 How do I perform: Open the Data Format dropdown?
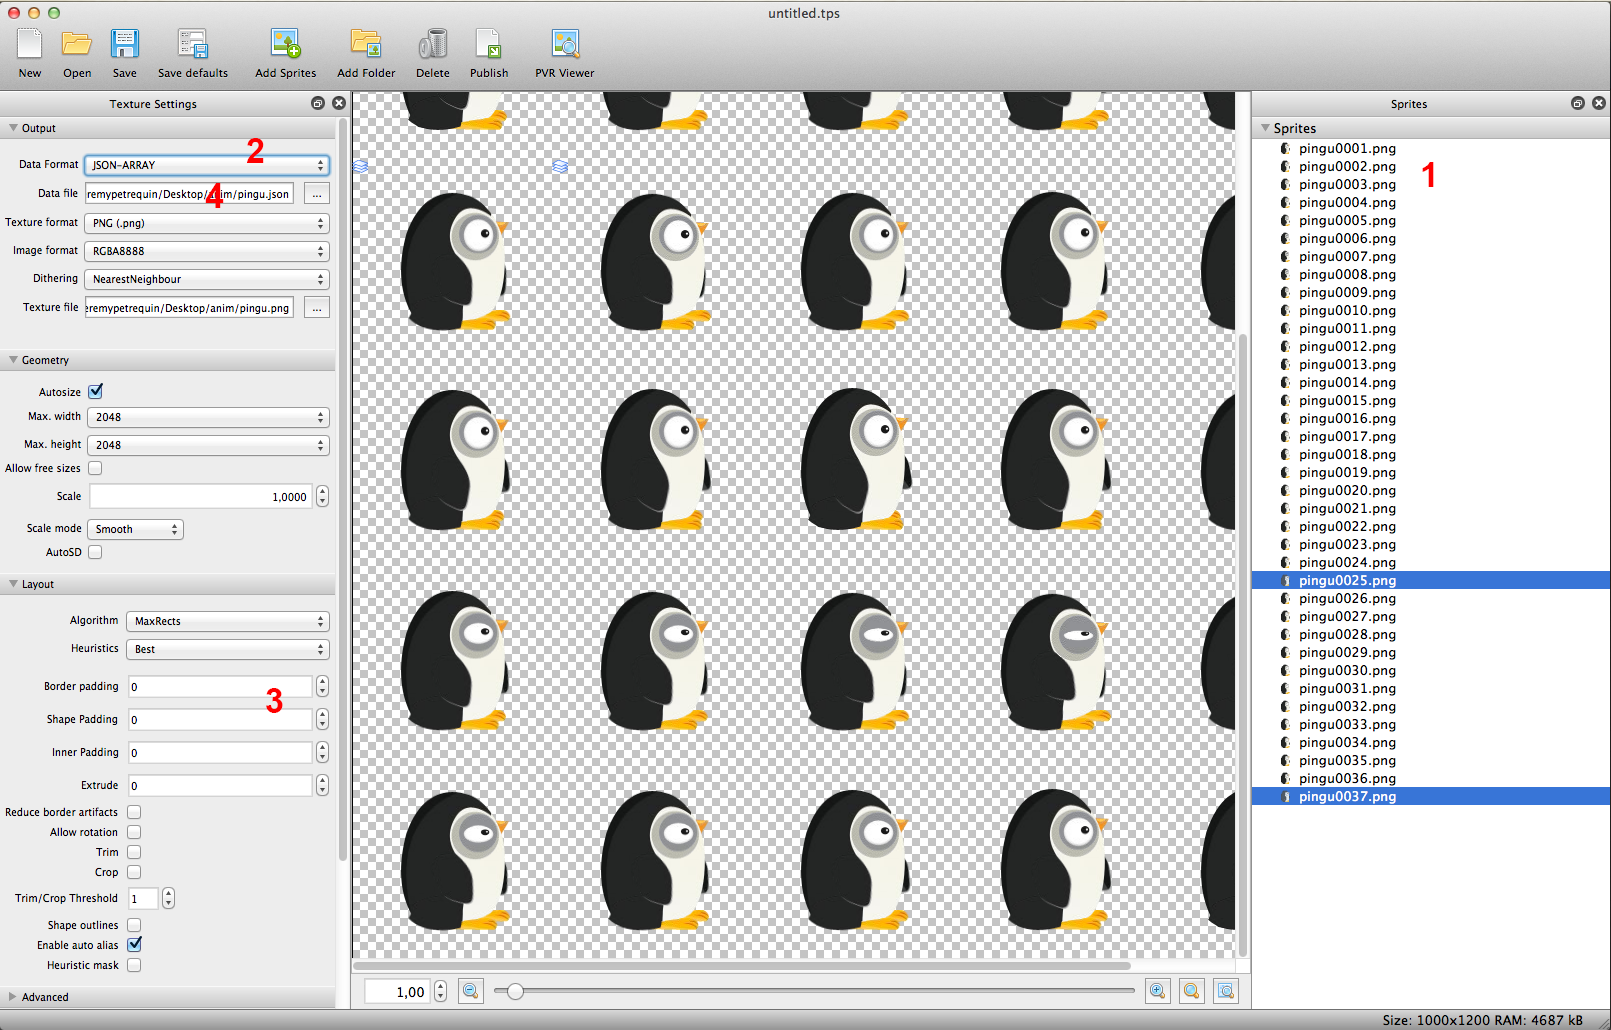206,164
